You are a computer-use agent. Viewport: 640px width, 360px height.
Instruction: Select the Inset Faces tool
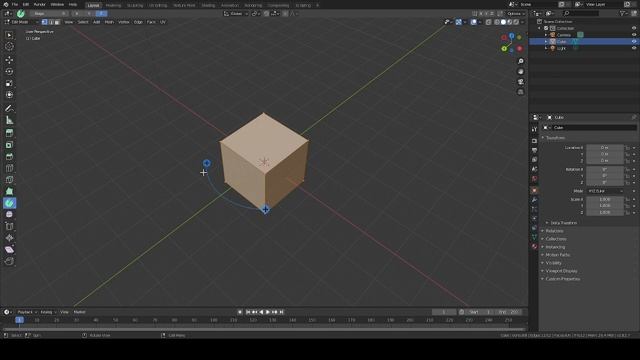tap(9, 145)
